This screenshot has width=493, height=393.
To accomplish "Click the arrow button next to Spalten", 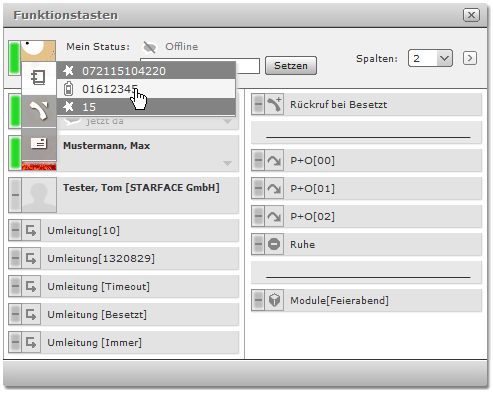I will pos(470,58).
